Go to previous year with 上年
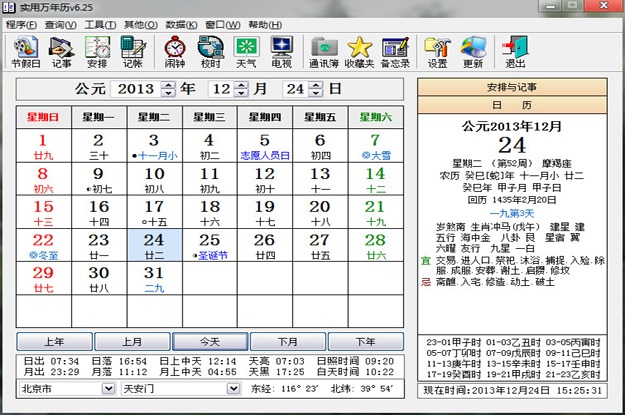625x415 pixels. [55, 342]
